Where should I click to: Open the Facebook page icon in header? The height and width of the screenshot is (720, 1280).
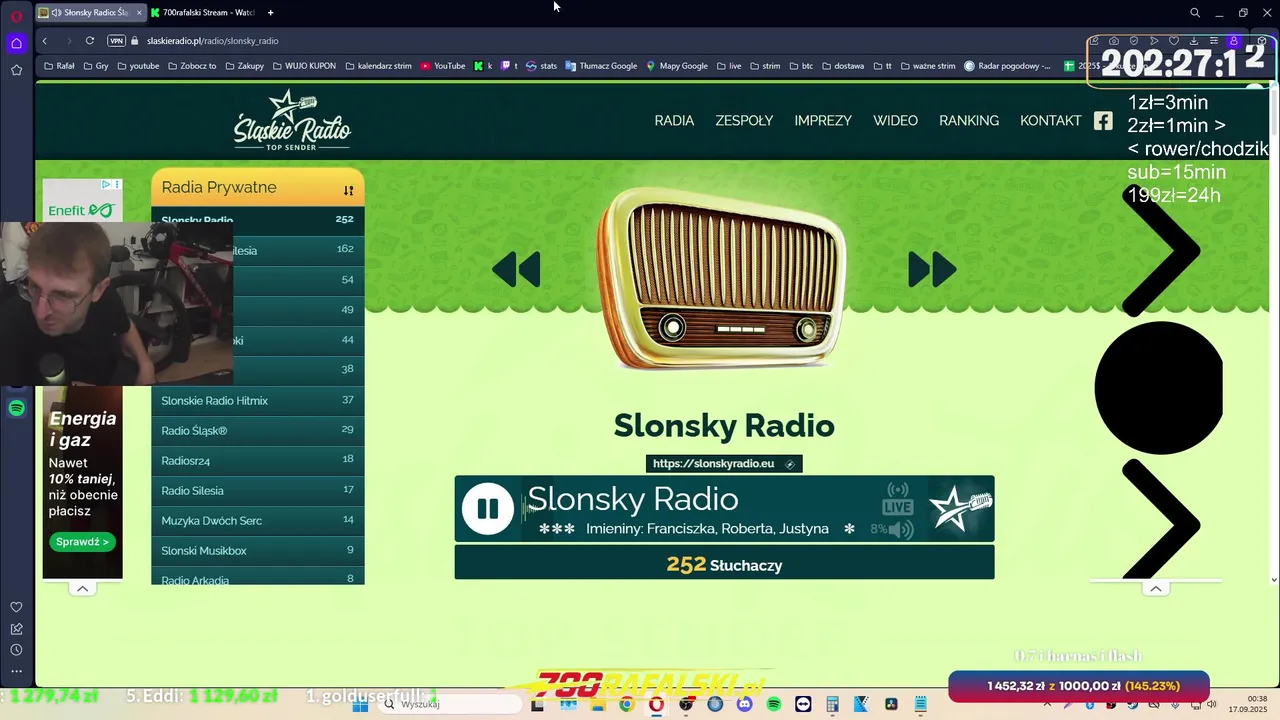(x=1103, y=120)
